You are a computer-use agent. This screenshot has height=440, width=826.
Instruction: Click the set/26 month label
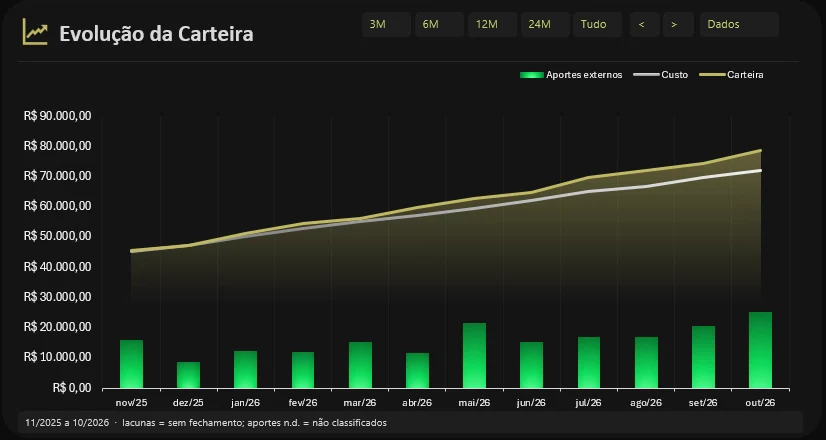click(x=703, y=403)
